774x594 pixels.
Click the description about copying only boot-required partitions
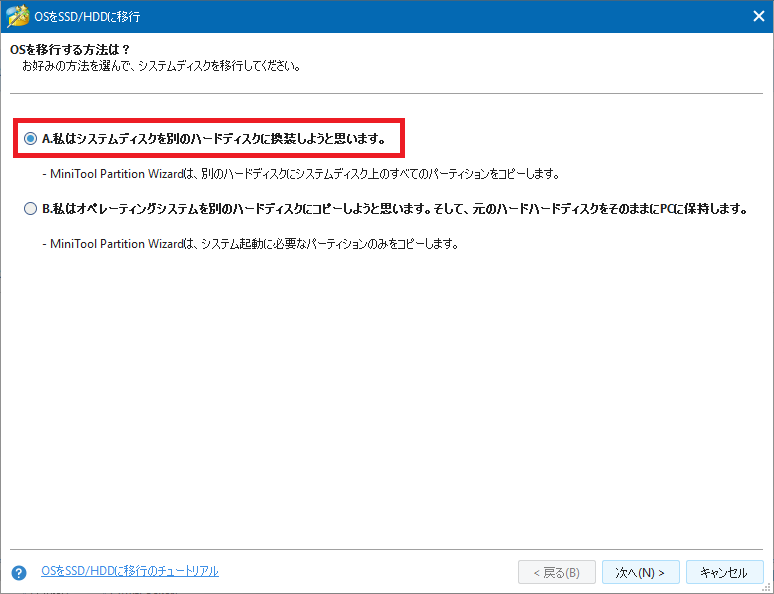tap(250, 244)
